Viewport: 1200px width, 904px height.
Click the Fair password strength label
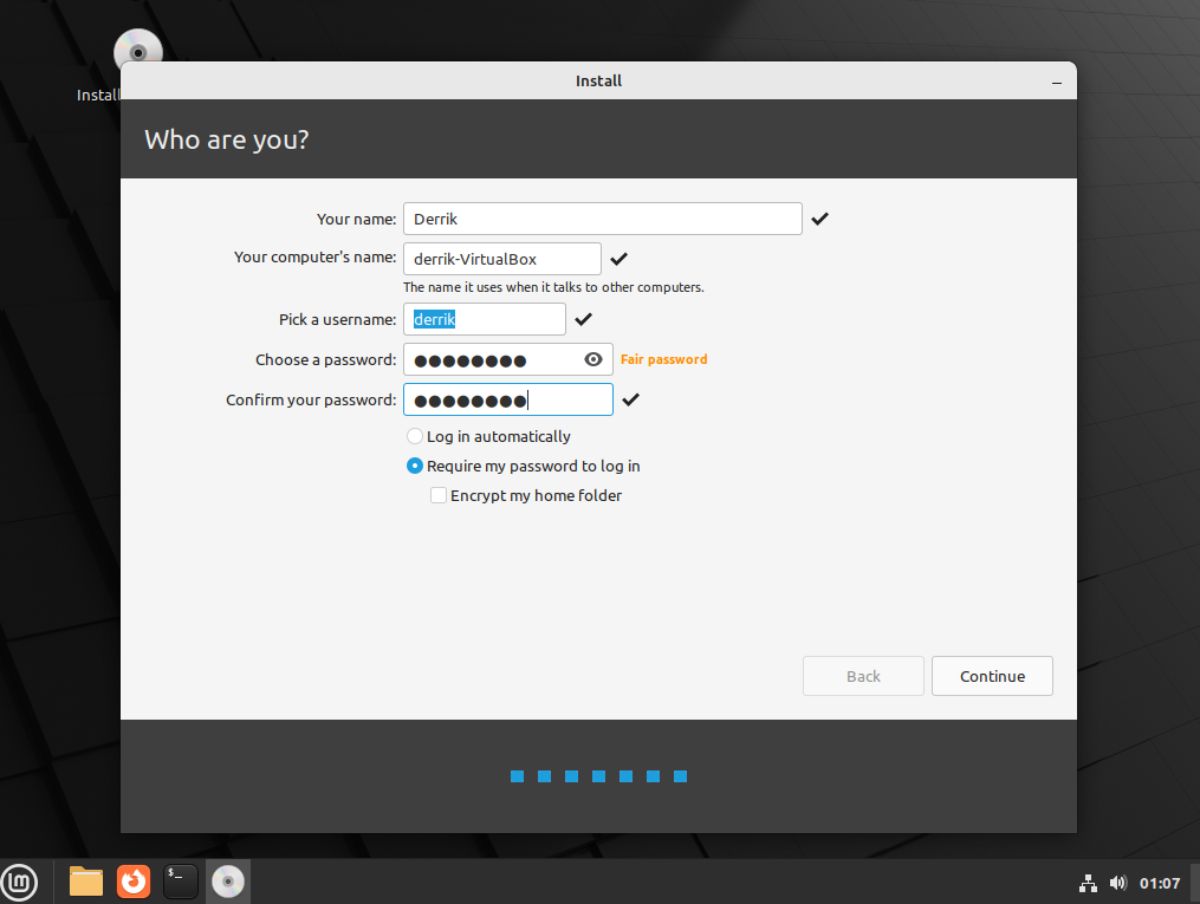pyautogui.click(x=663, y=359)
